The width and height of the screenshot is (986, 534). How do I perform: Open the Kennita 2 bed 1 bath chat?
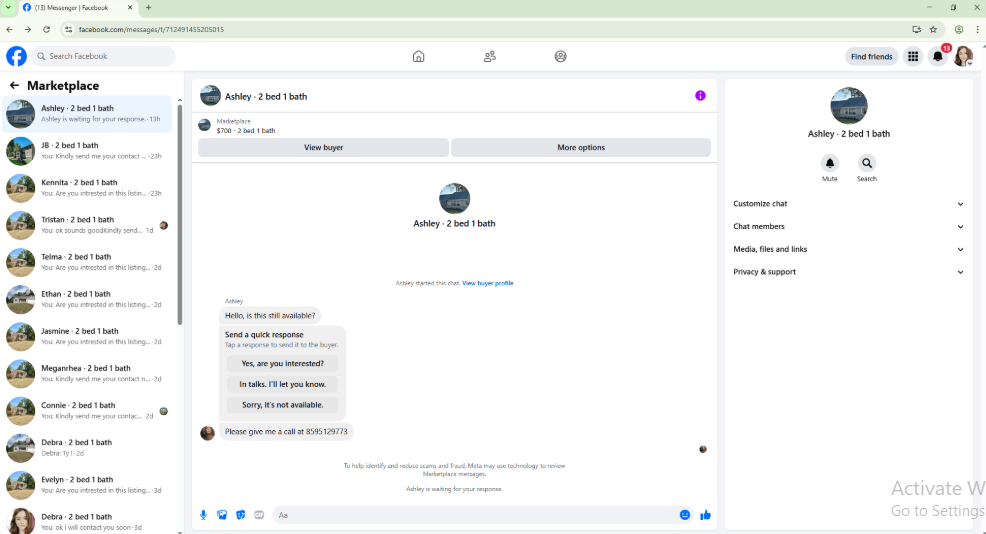point(87,188)
